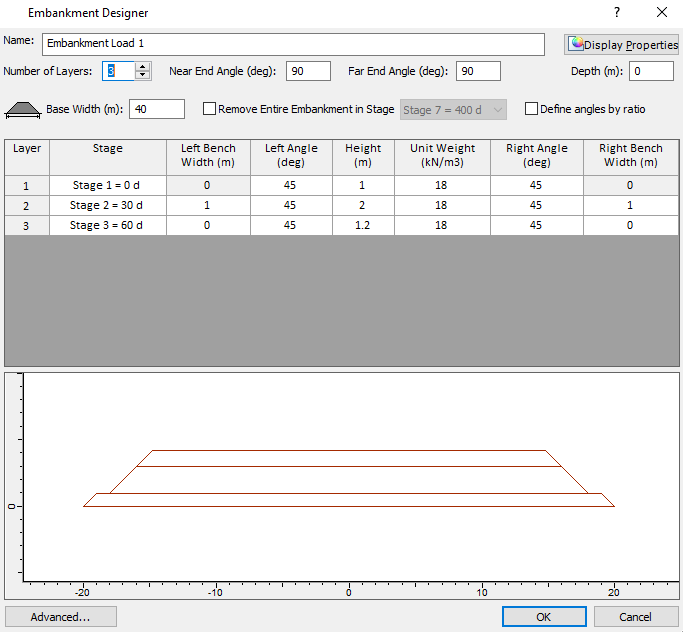Click the Near End Angle input field
Viewport: 683px width, 632px height.
click(308, 71)
